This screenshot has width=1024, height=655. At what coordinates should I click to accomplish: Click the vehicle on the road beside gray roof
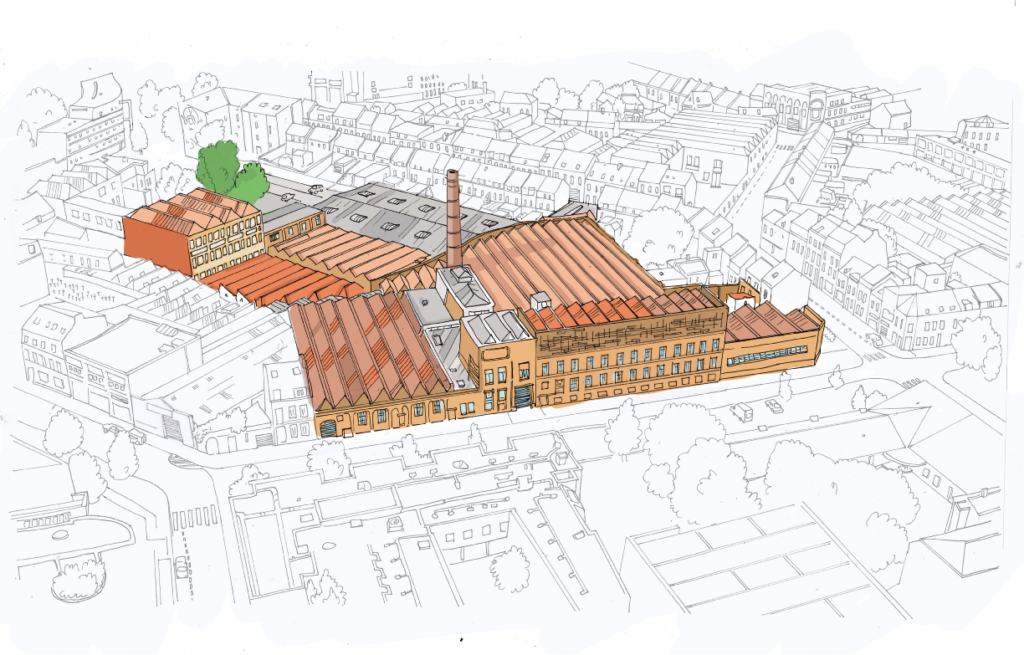point(315,189)
